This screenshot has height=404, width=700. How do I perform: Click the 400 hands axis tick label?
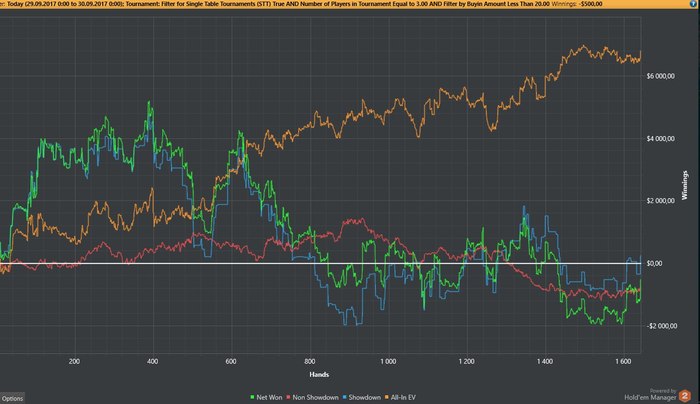pos(152,361)
